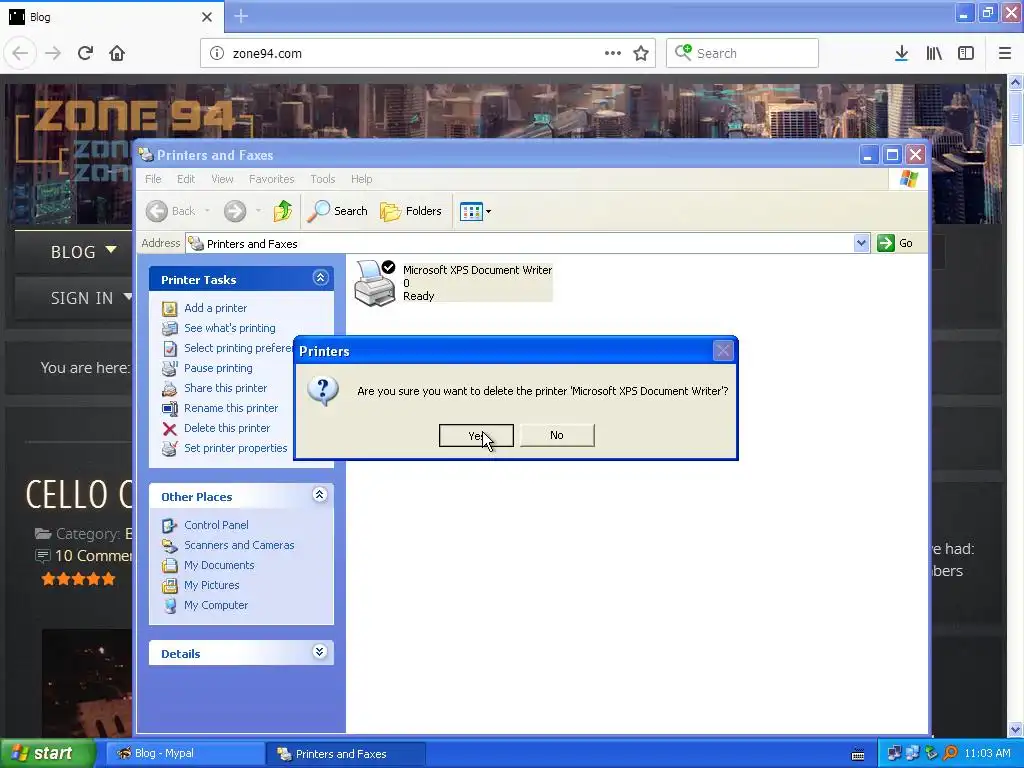
Task: Choose Share this printer task
Action: click(225, 388)
